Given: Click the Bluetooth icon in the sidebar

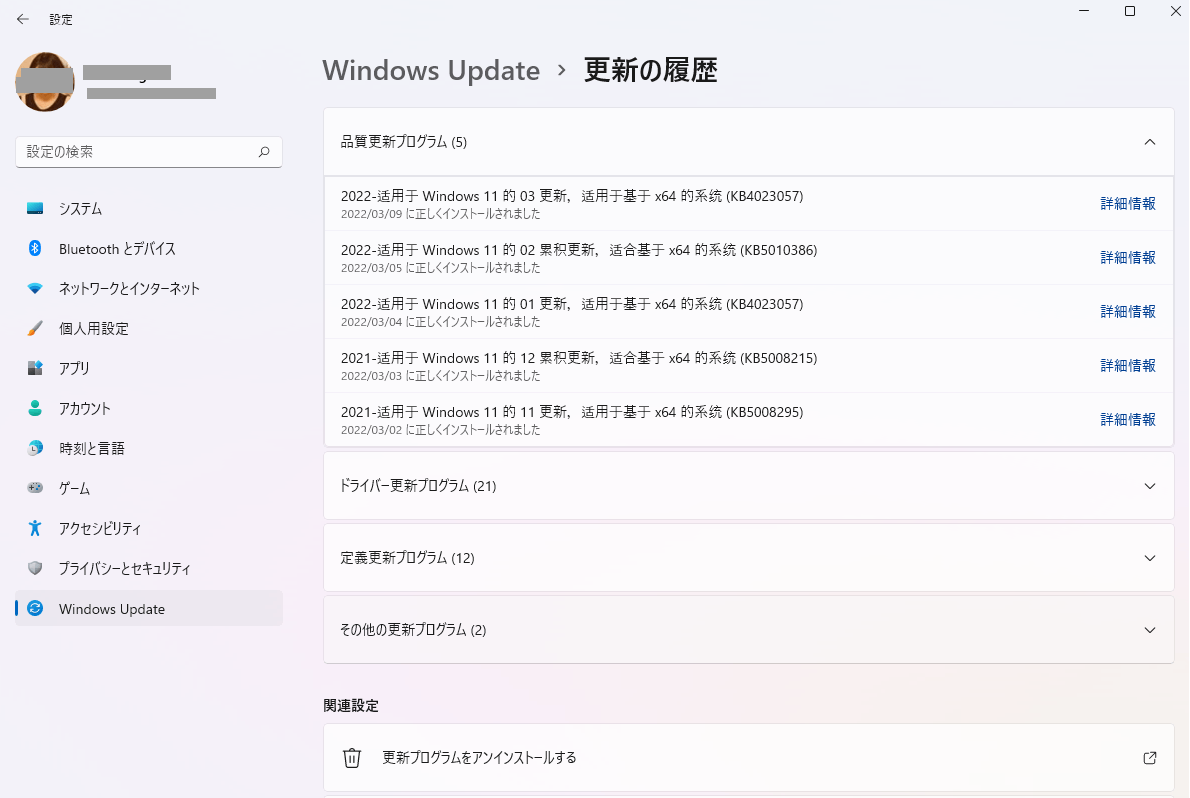Looking at the screenshot, I should [35, 248].
